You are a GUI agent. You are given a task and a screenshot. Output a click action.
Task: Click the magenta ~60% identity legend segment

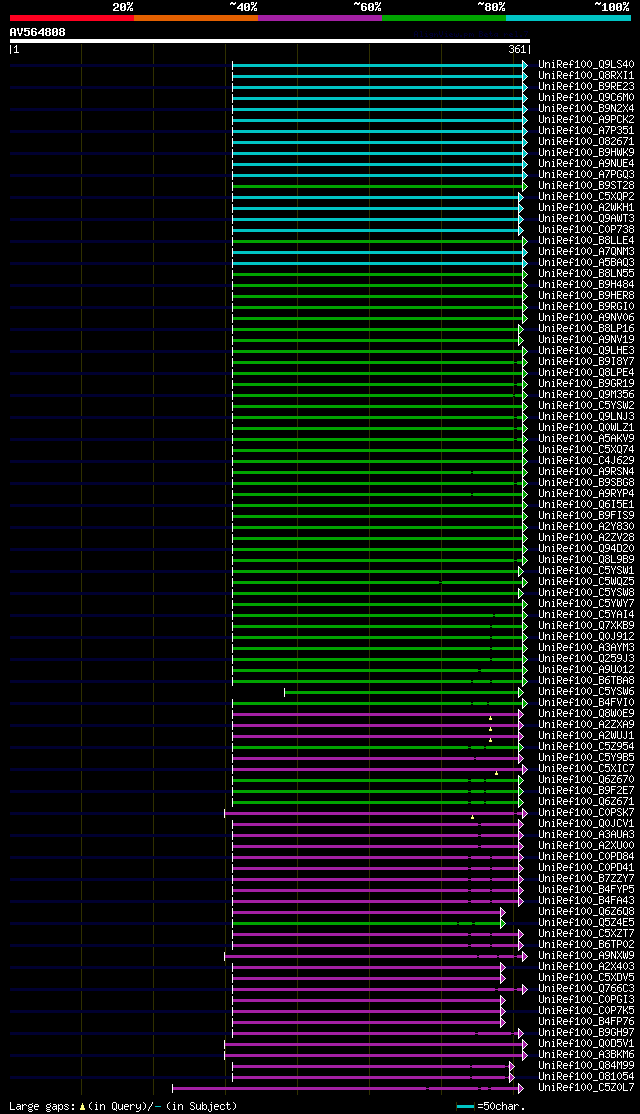[x=320, y=18]
